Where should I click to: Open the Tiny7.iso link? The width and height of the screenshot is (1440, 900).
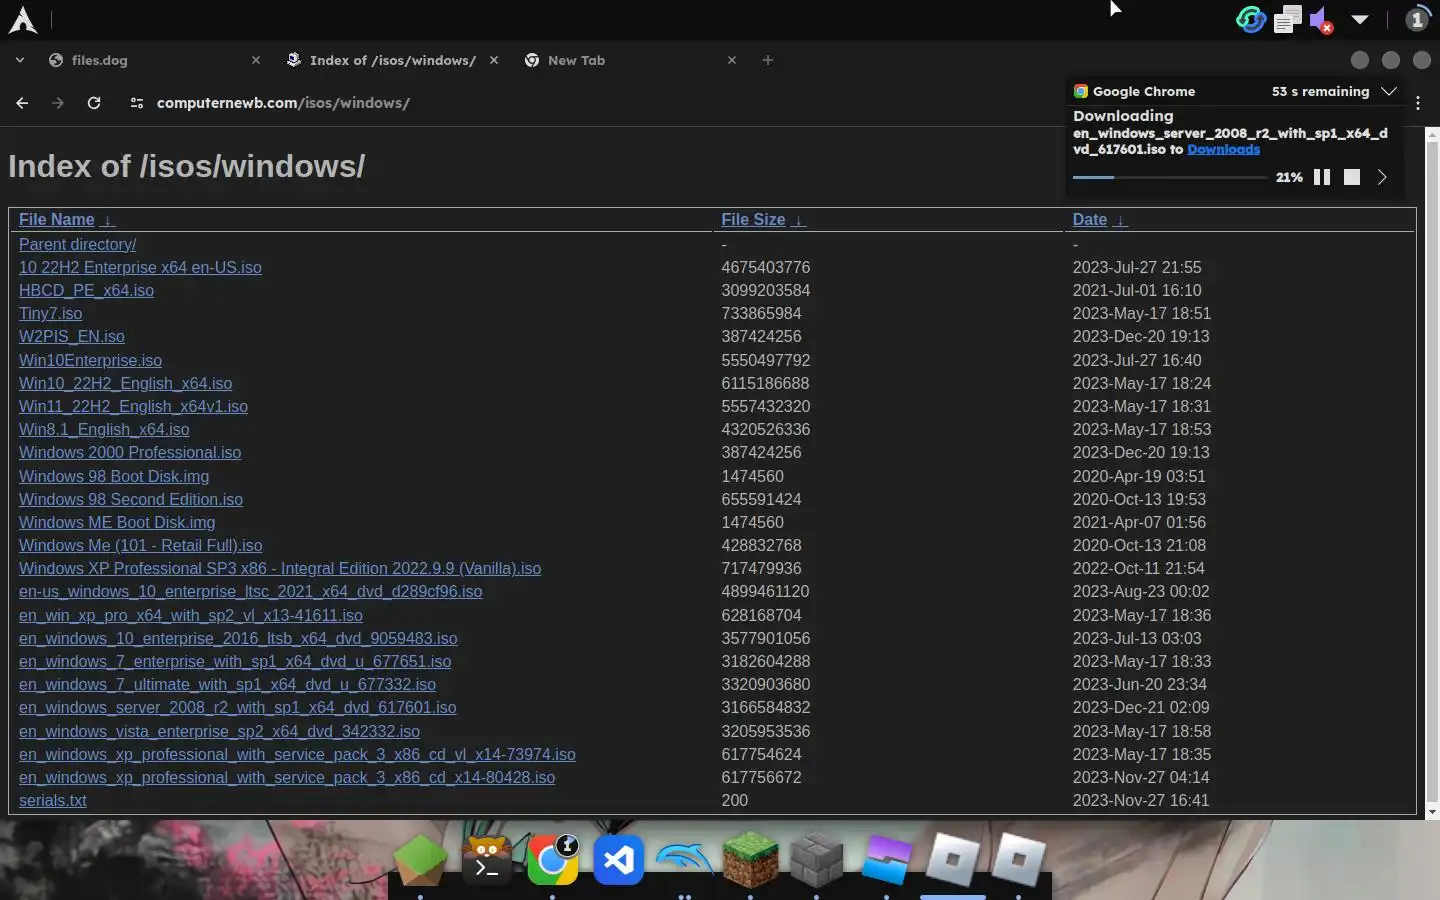(50, 313)
